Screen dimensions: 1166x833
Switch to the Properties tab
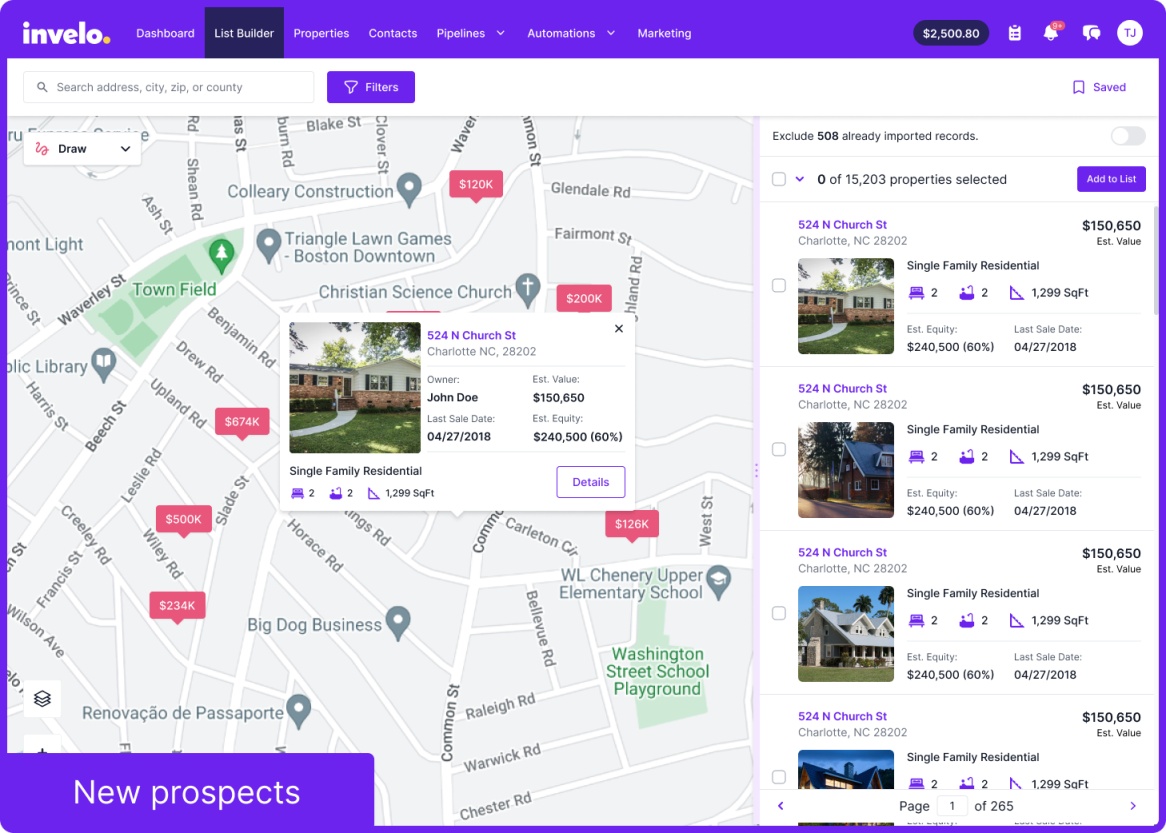pyautogui.click(x=321, y=32)
